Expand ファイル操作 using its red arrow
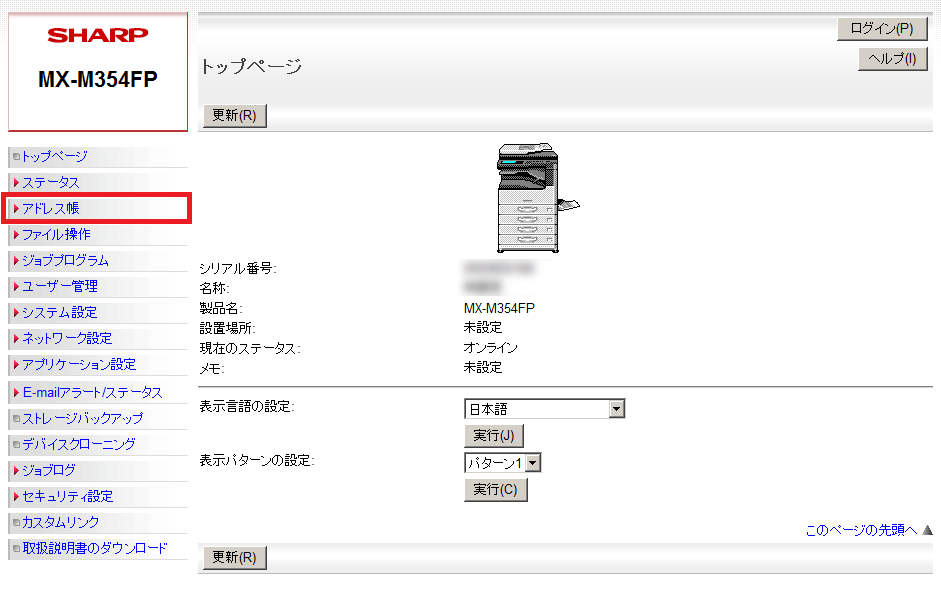This screenshot has height=597, width=941. point(16,234)
